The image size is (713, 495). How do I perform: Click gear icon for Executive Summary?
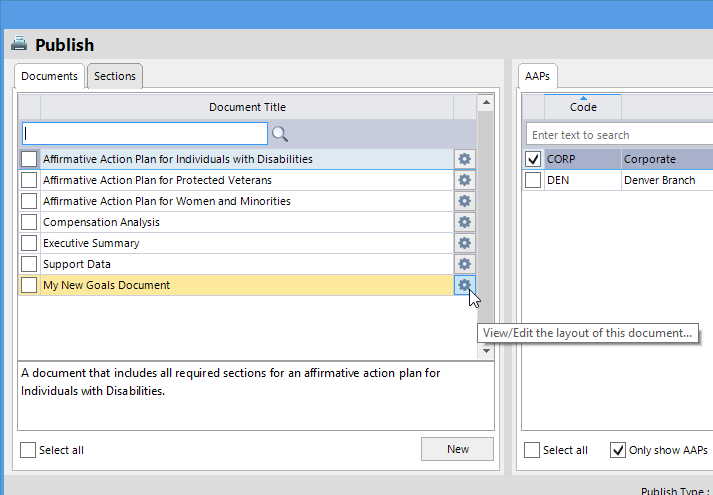pos(464,243)
